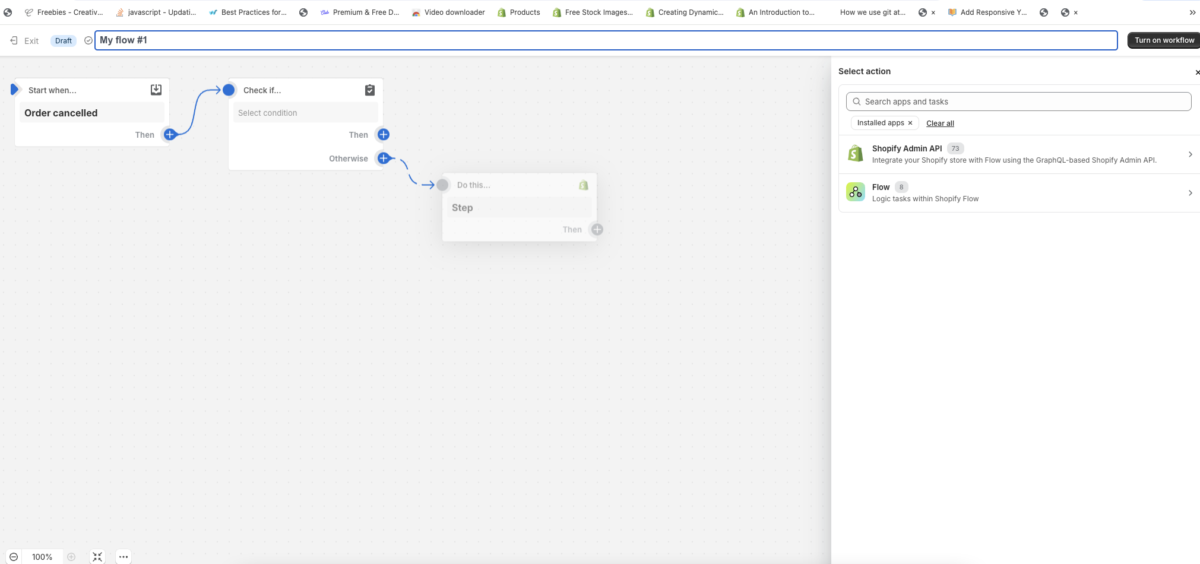Click the fit-to-screen canvas icon
Screen dimensions: 1200x564
tap(97, 557)
